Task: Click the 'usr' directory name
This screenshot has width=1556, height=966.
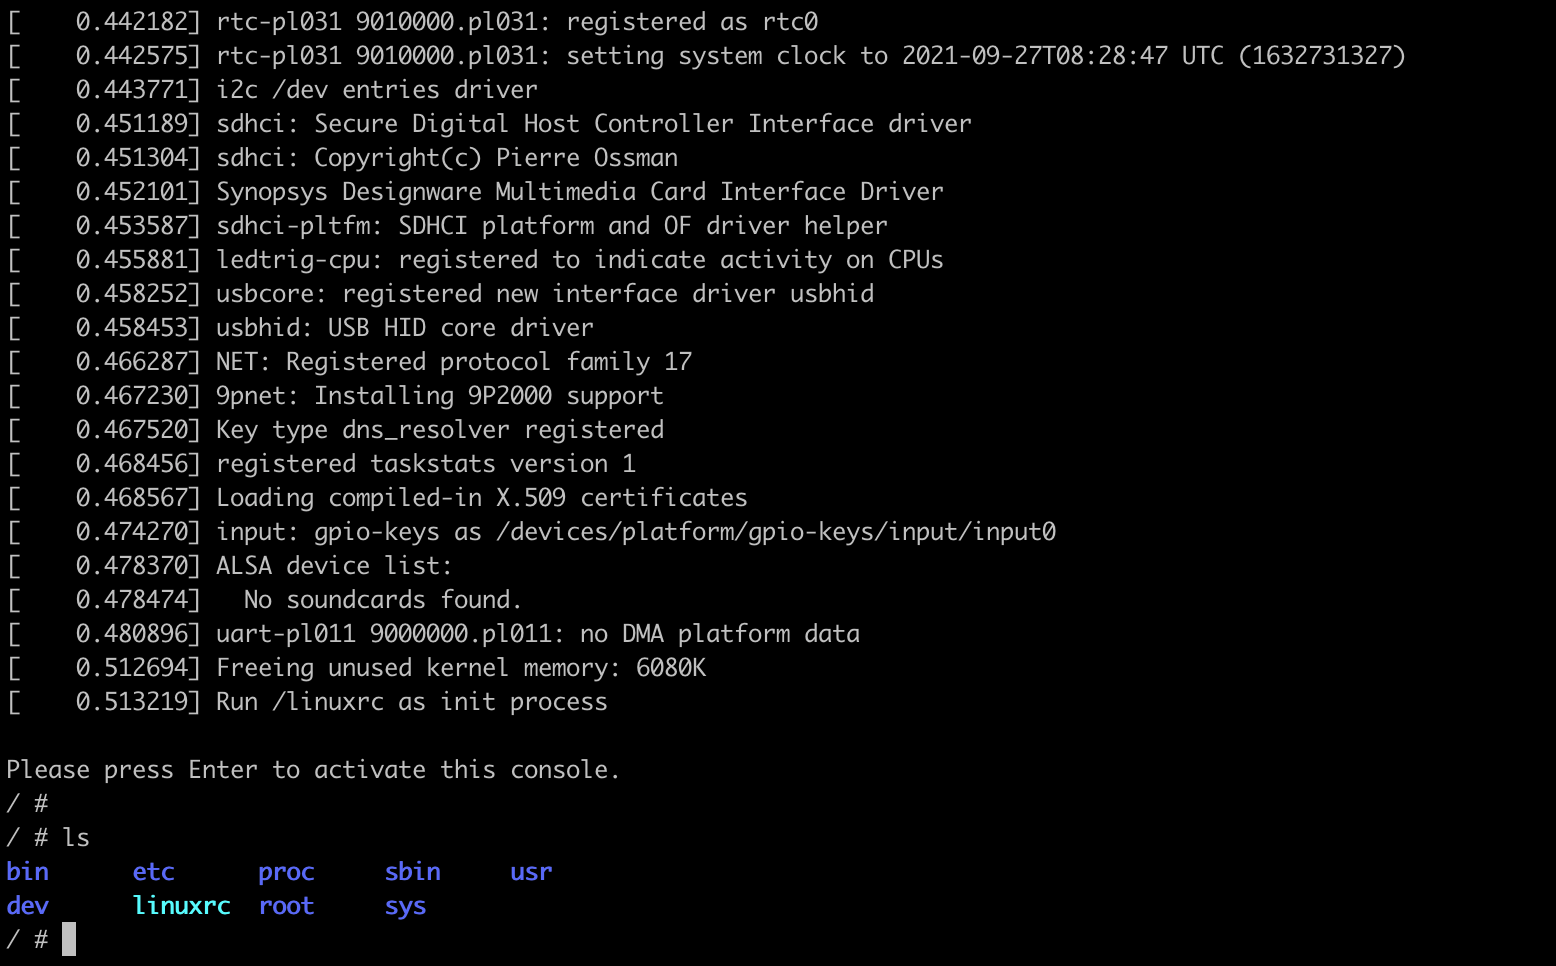Action: [531, 872]
